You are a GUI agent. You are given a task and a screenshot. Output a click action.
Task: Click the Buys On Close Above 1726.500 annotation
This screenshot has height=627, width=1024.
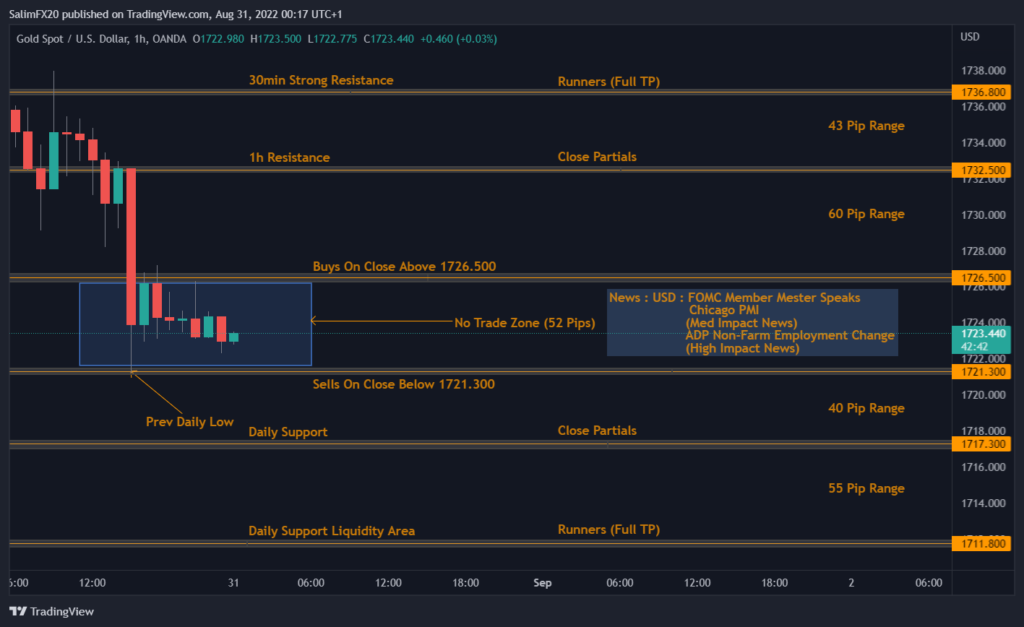[402, 267]
